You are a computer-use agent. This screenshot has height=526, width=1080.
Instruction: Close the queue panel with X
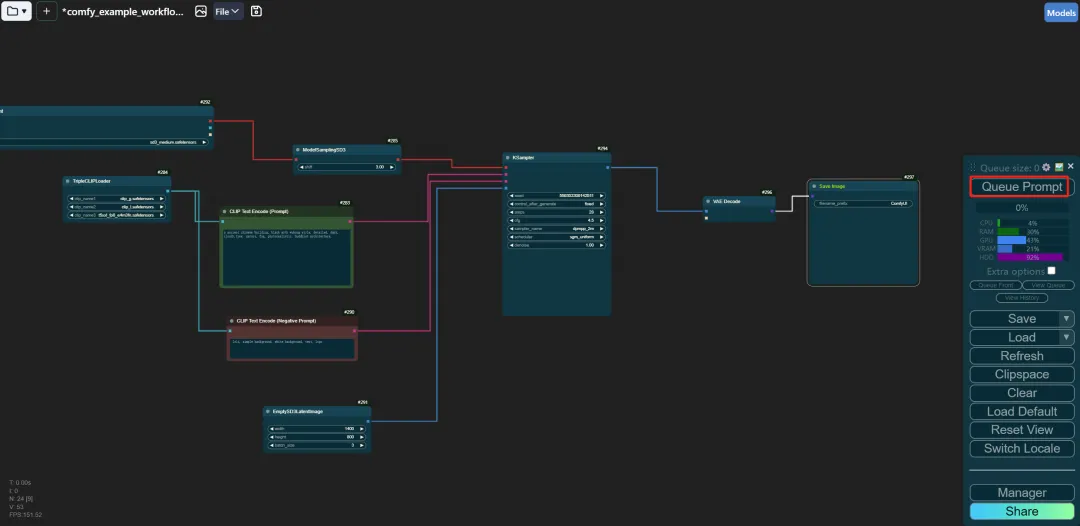click(1070, 167)
